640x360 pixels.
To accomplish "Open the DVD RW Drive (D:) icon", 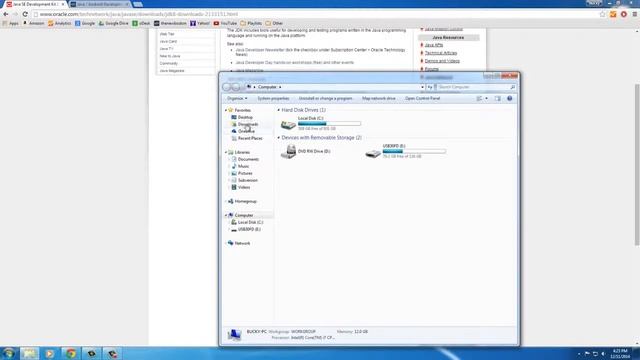I will [289, 151].
